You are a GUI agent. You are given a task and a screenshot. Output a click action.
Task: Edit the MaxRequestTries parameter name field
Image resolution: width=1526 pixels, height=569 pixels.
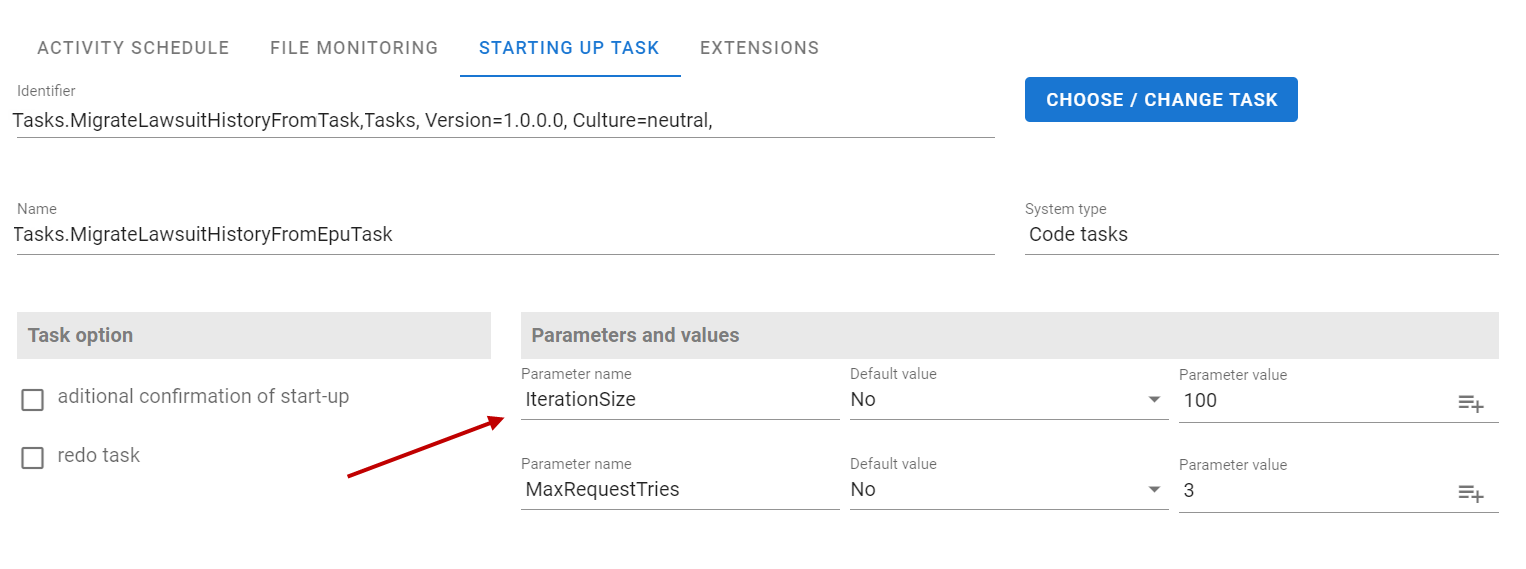(680, 489)
